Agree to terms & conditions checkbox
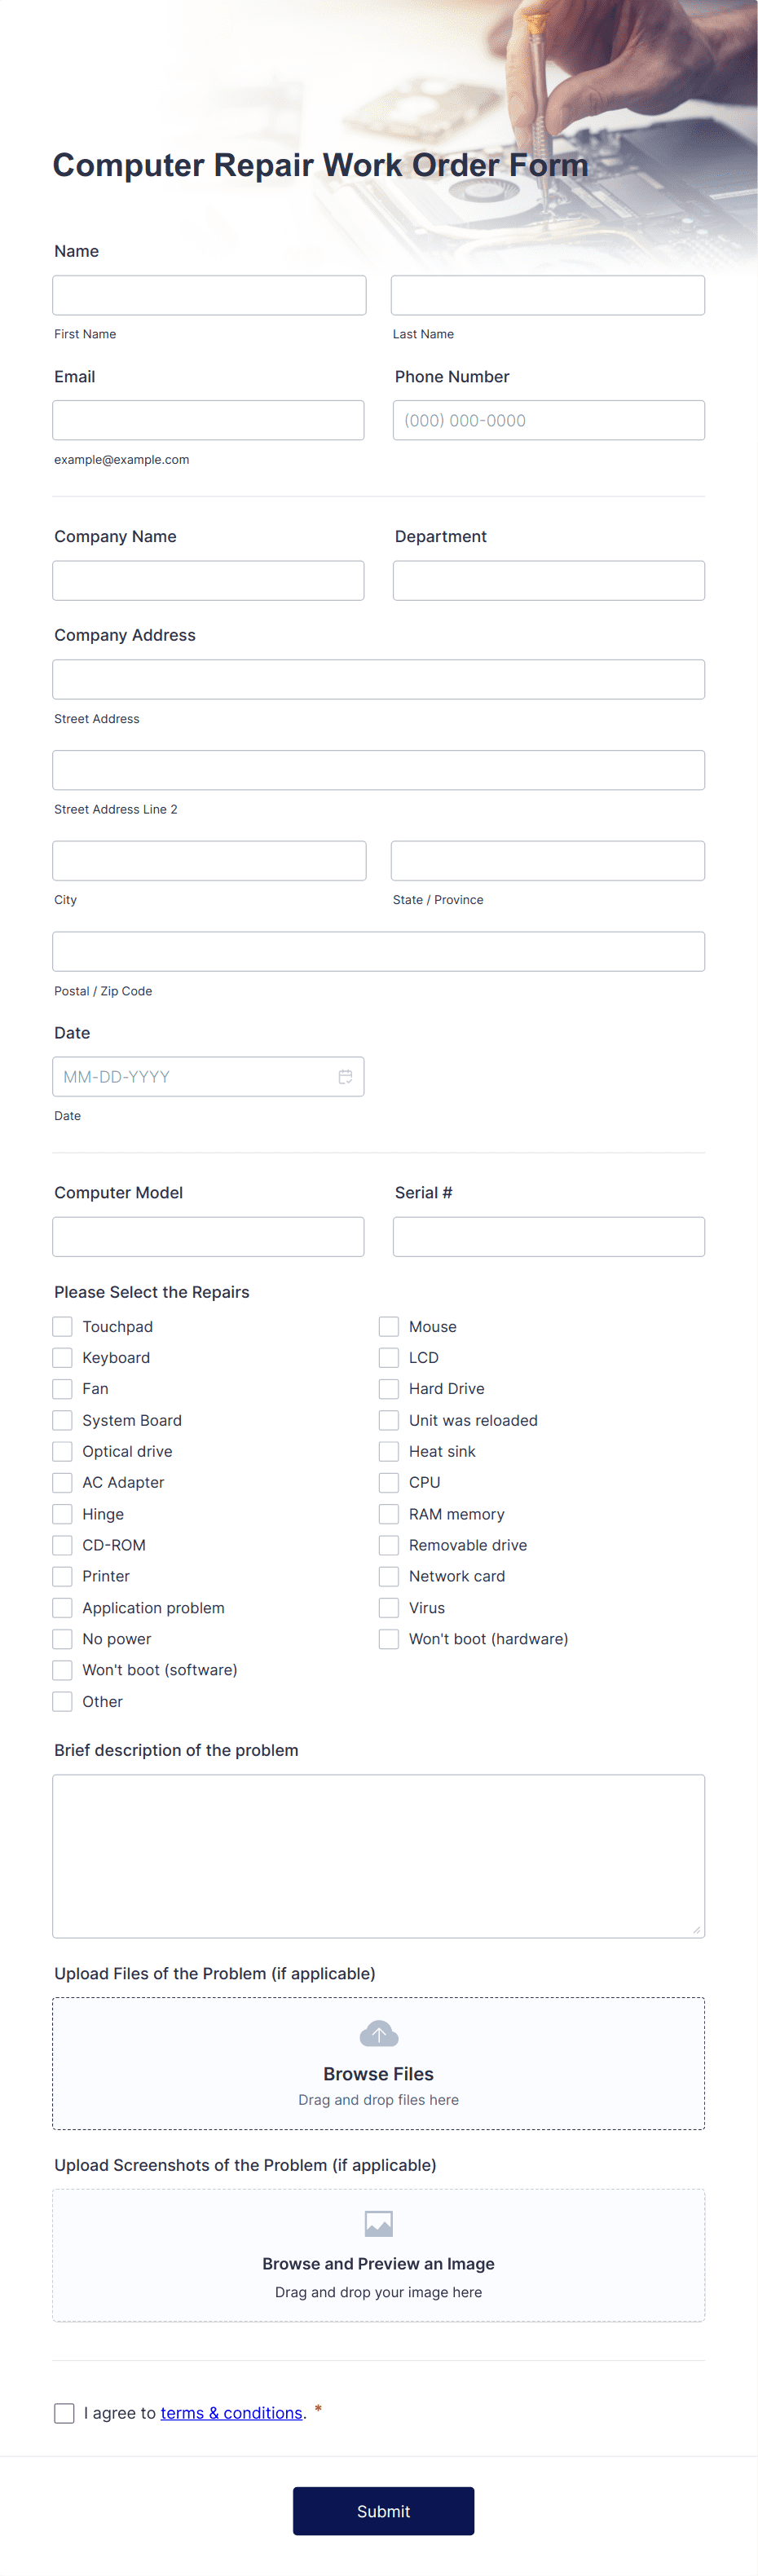The height and width of the screenshot is (2576, 758). pyautogui.click(x=64, y=2413)
